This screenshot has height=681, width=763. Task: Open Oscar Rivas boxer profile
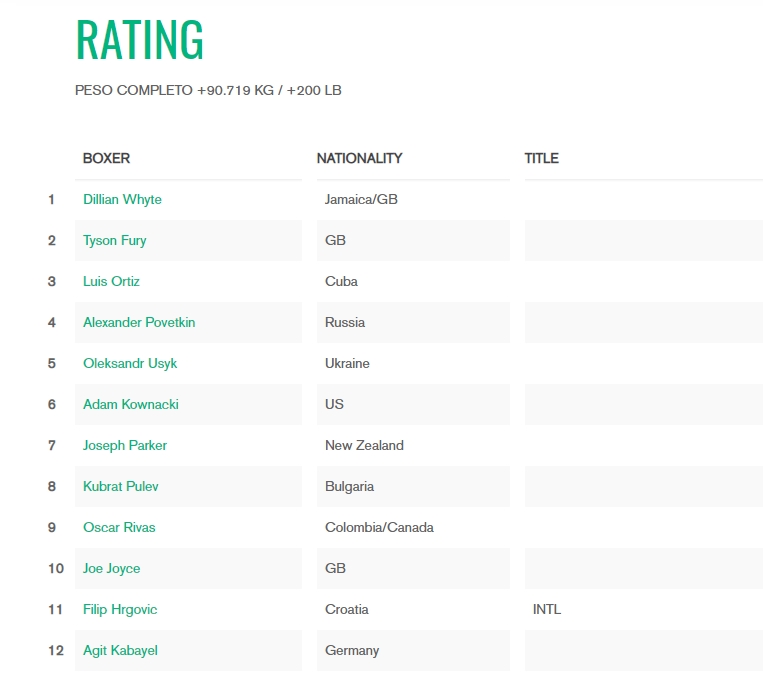pyautogui.click(x=119, y=528)
